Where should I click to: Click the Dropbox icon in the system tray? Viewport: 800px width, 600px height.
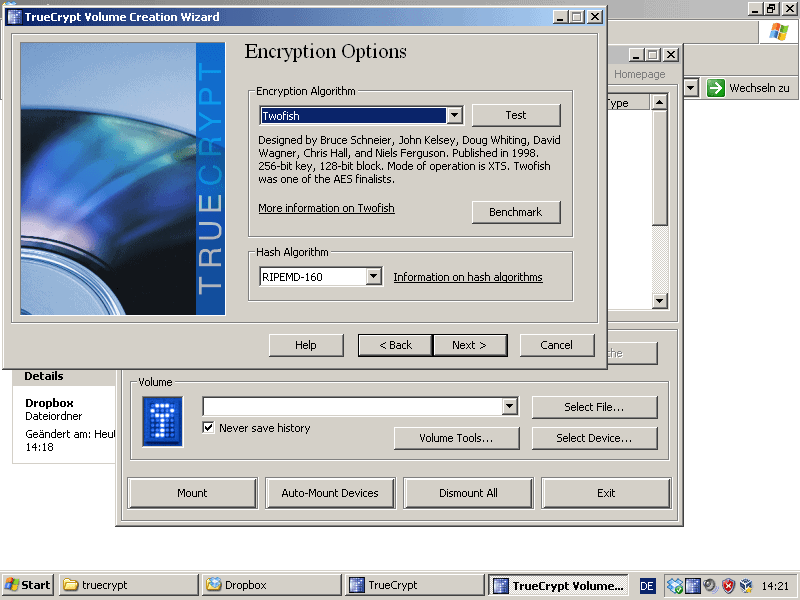point(675,585)
